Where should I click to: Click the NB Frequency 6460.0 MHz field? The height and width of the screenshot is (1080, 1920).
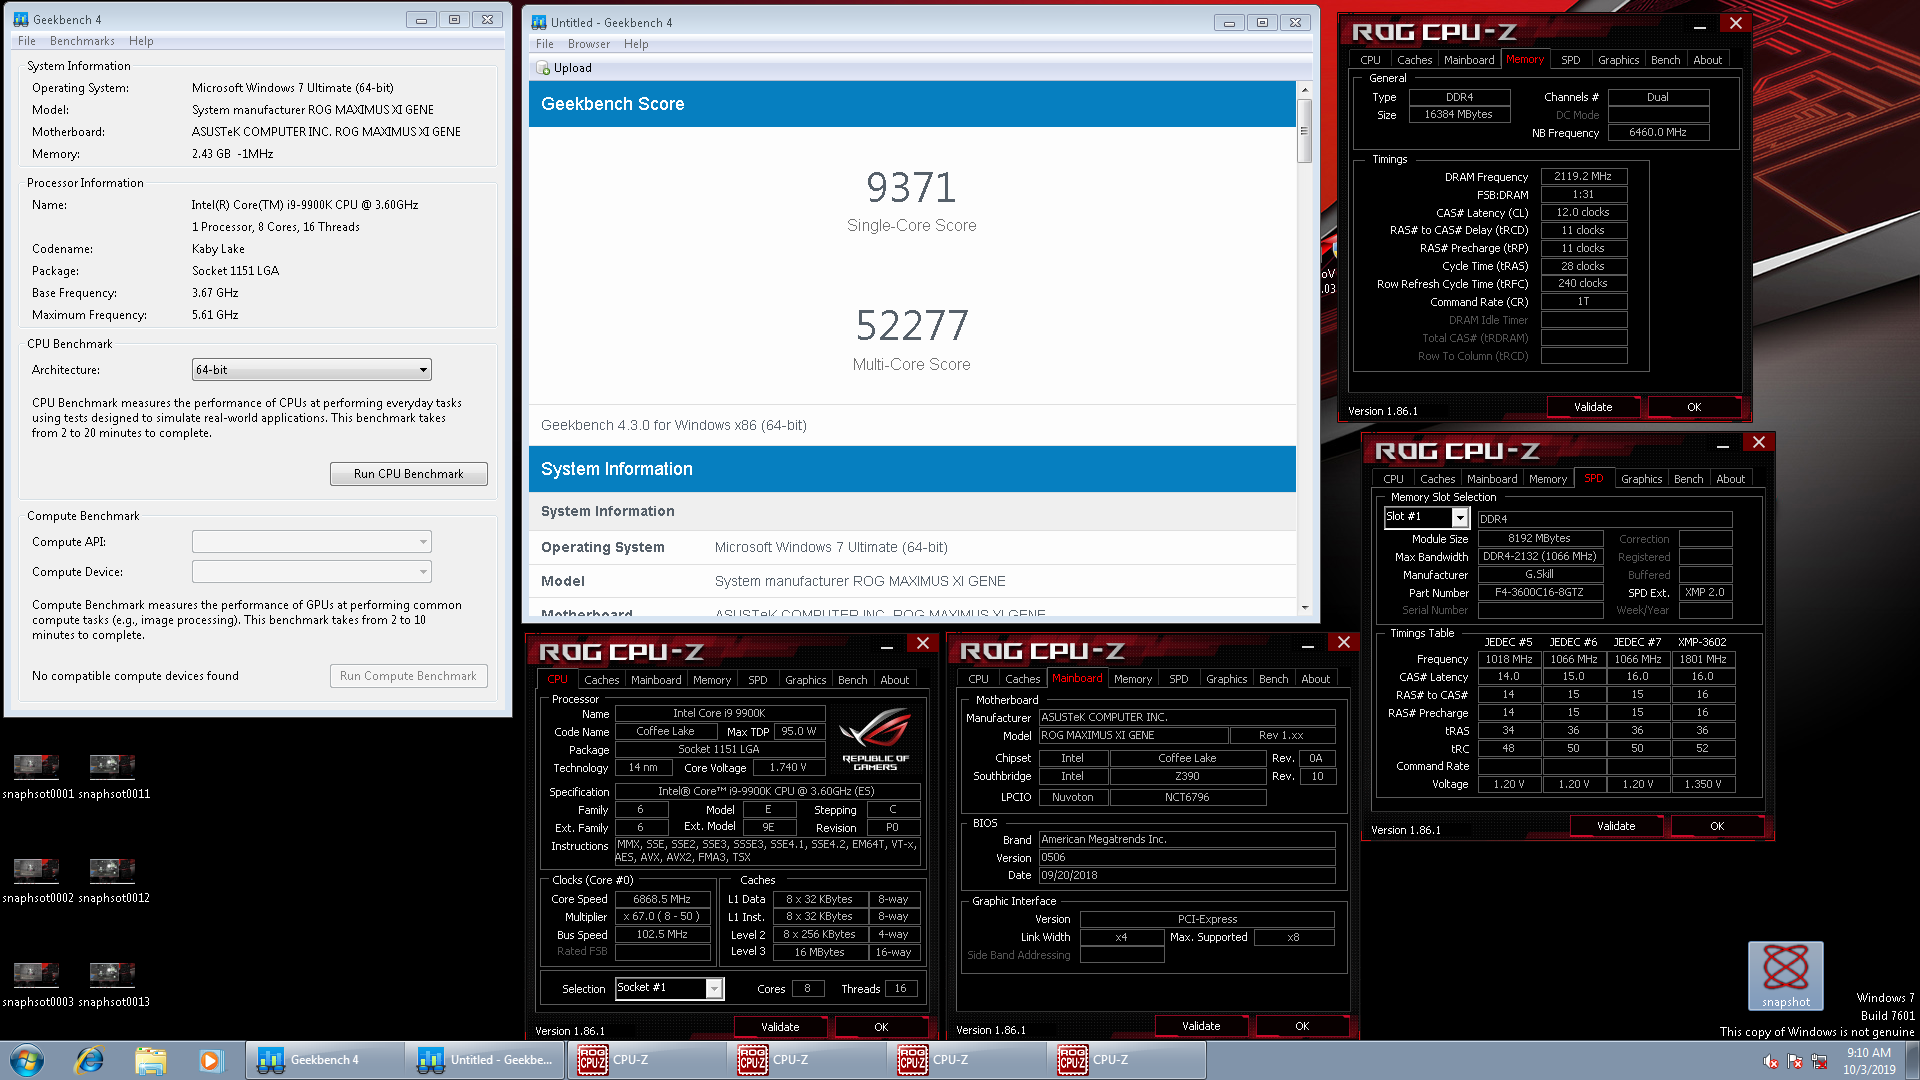[x=1658, y=132]
